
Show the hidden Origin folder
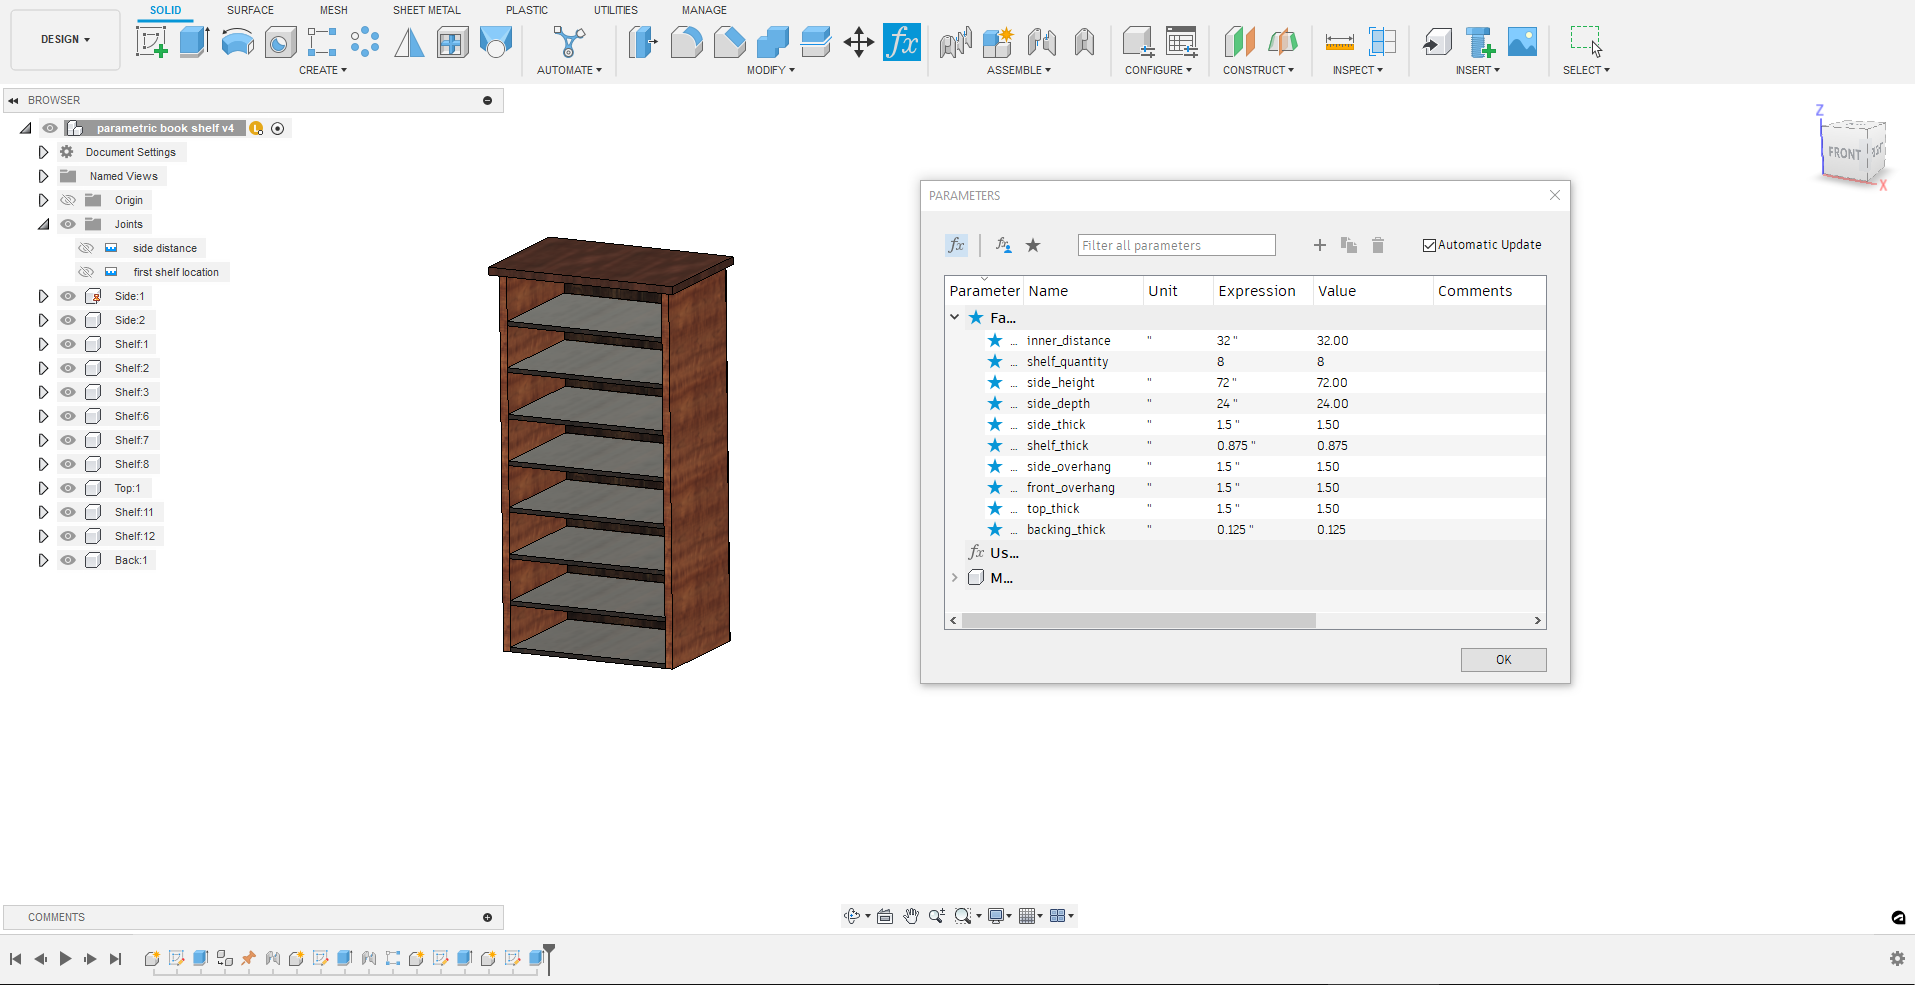click(67, 199)
